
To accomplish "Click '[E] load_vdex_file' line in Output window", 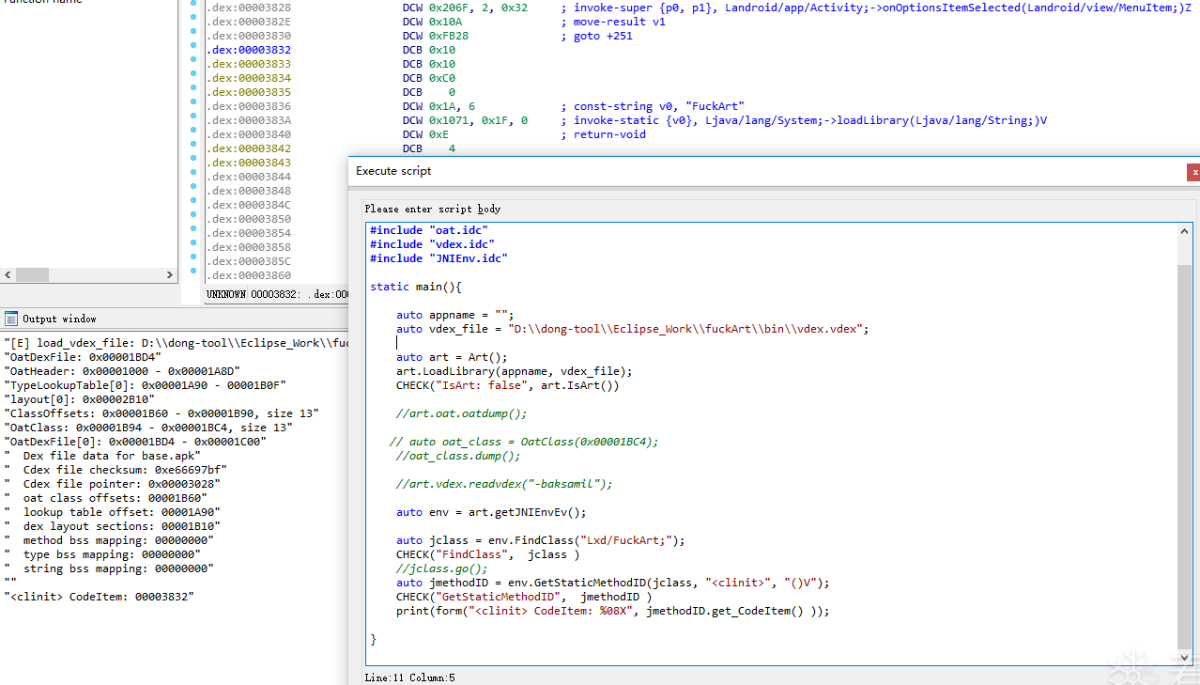I will coord(176,342).
